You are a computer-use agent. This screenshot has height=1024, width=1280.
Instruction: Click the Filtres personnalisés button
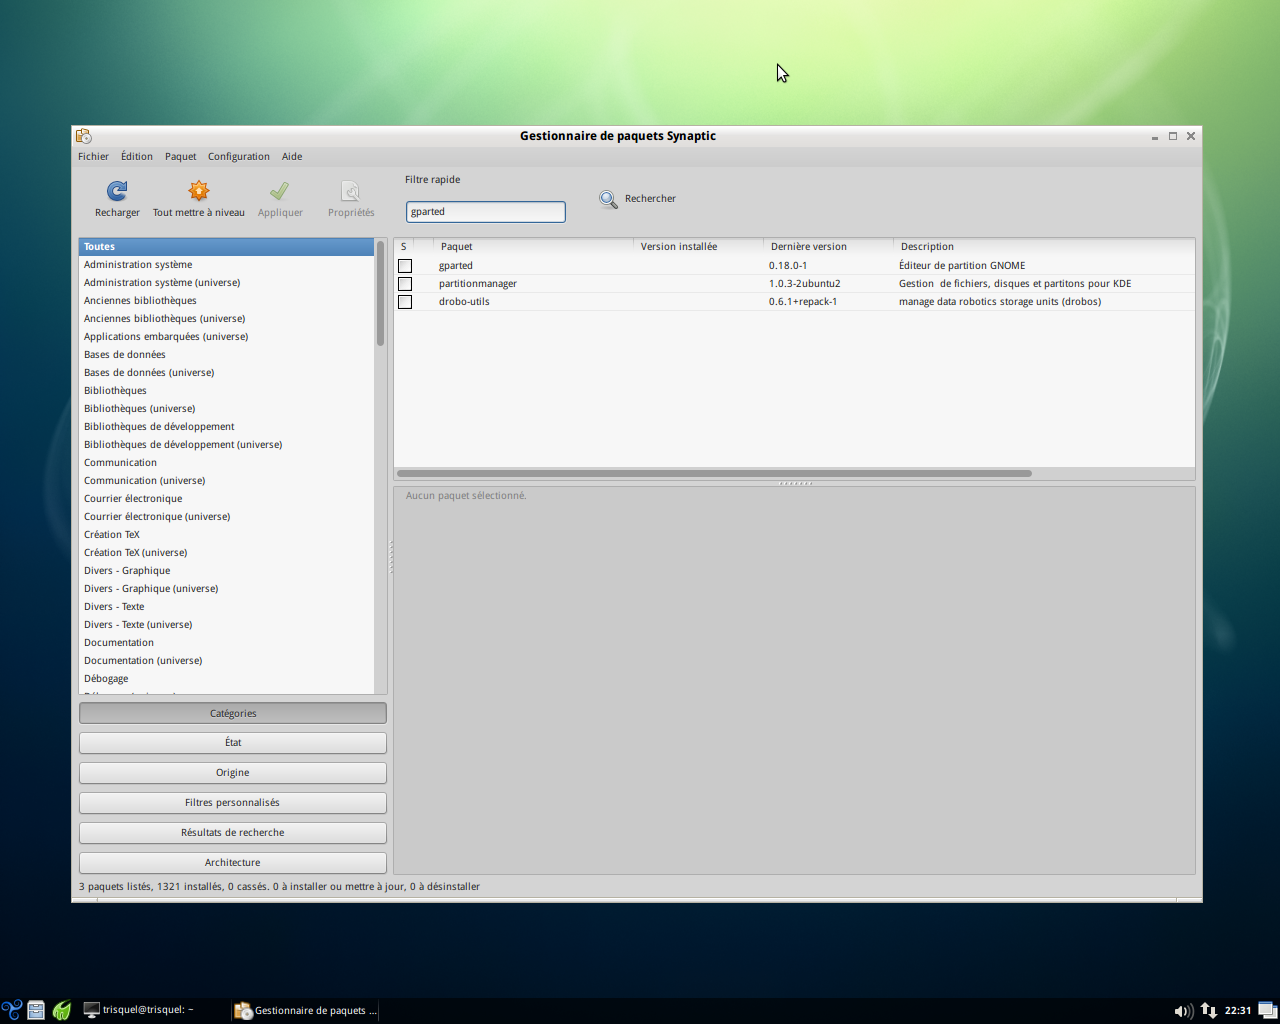tap(233, 803)
